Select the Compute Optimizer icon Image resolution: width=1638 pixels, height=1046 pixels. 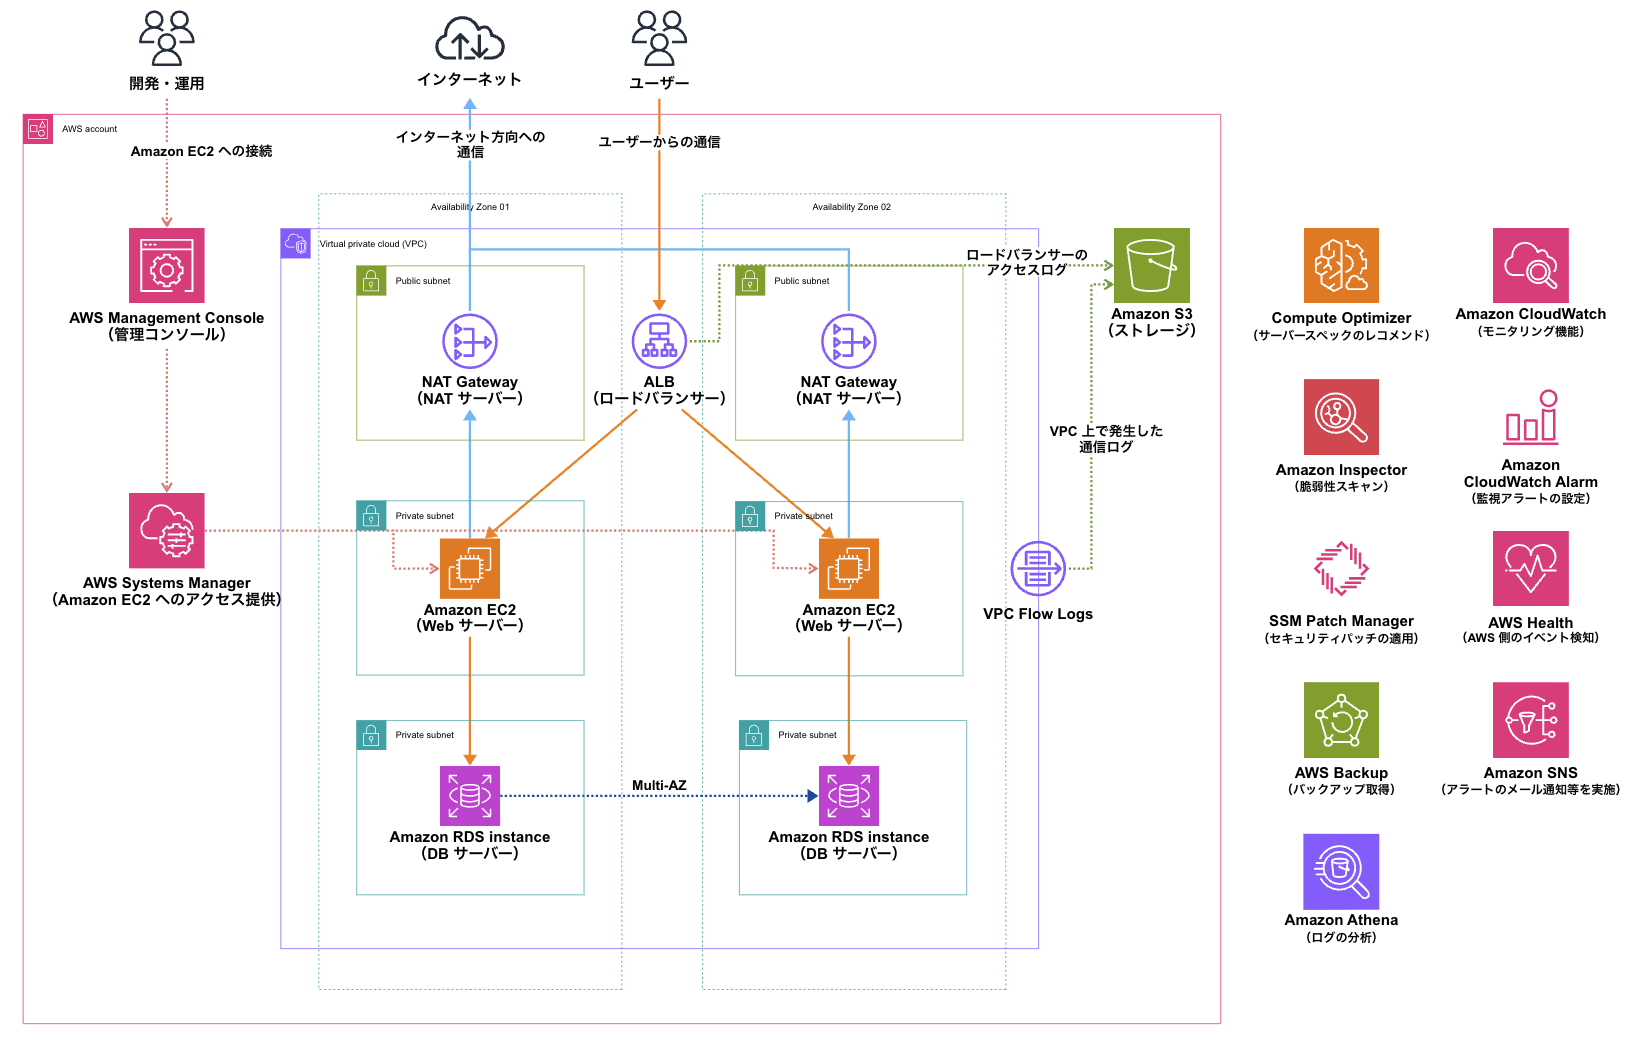tap(1340, 265)
